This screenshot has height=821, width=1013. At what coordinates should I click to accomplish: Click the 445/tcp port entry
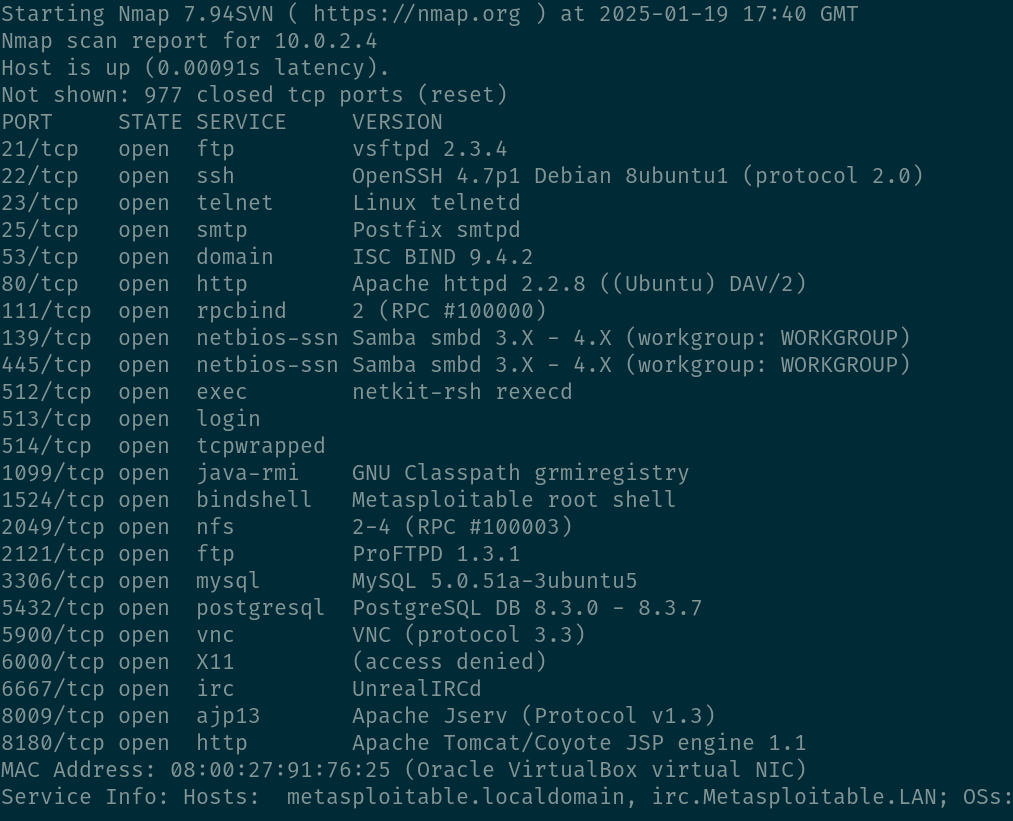(x=46, y=365)
